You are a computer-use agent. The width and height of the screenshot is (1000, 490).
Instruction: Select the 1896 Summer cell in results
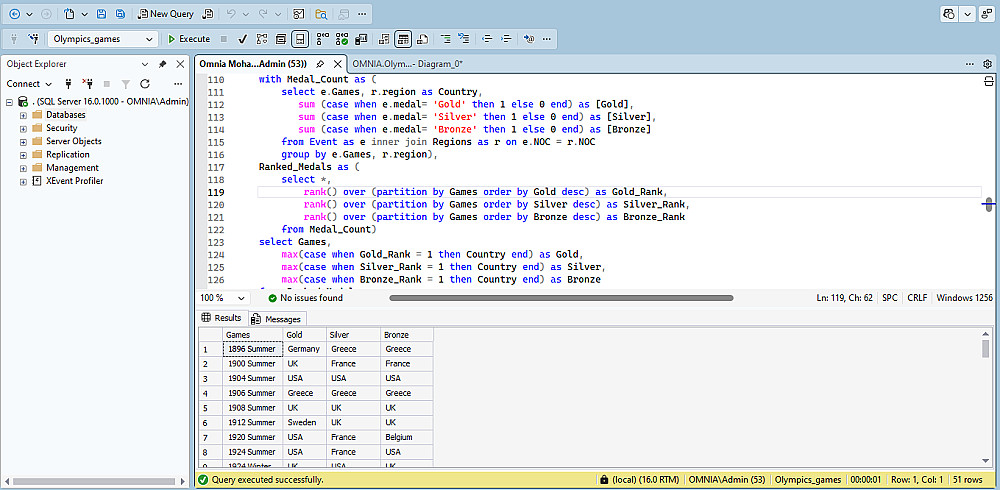click(x=253, y=349)
